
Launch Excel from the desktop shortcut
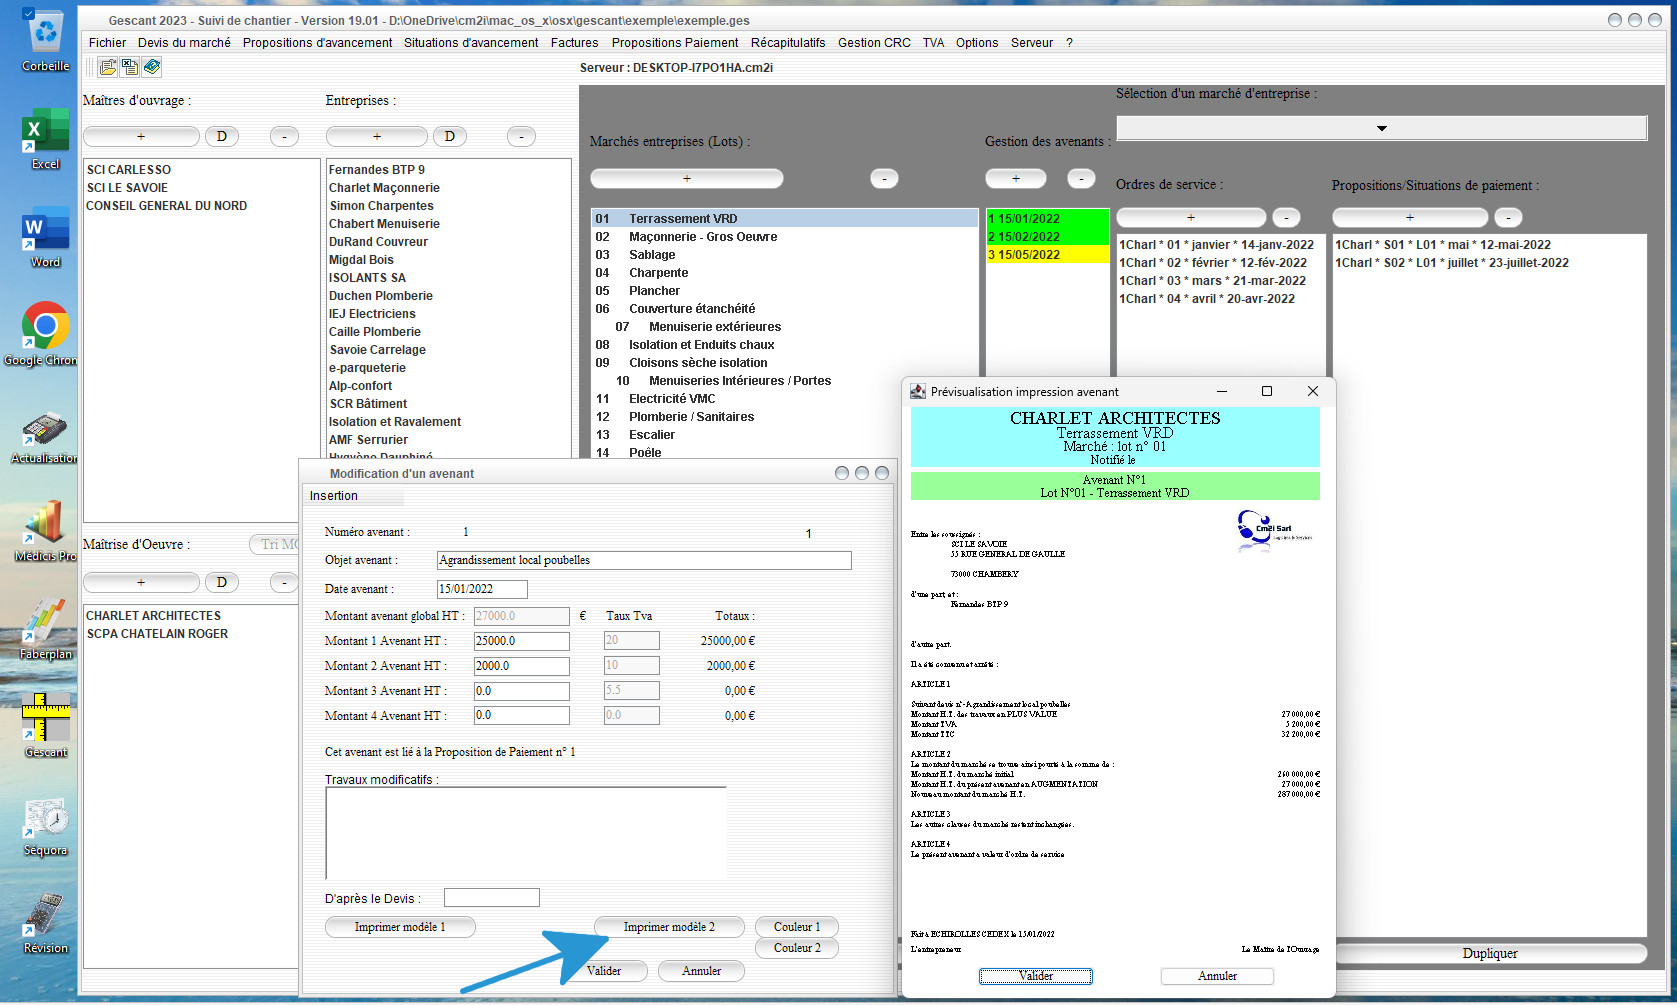point(46,139)
